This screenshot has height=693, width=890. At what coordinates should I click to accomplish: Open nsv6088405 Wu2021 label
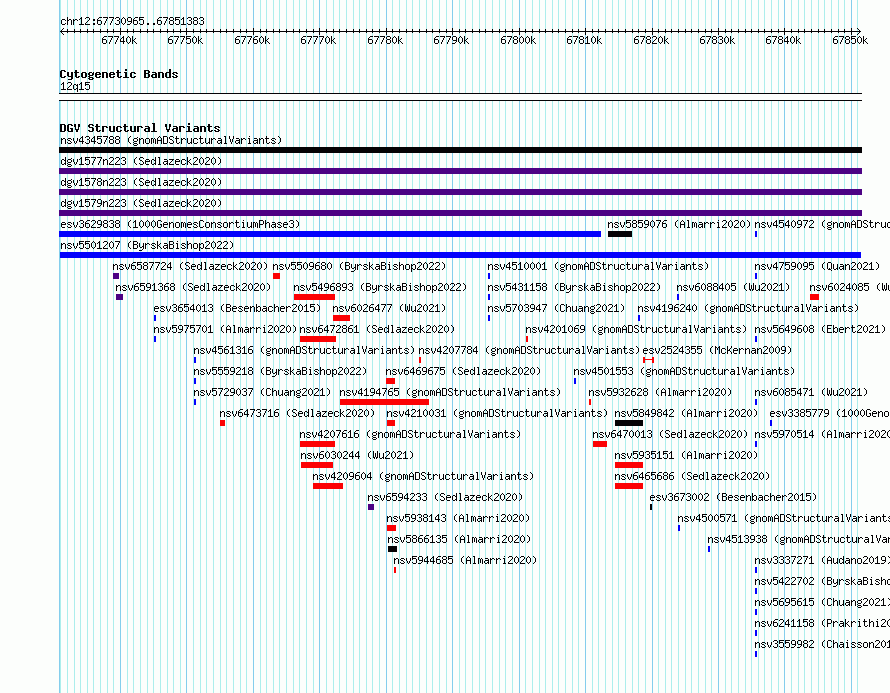pyautogui.click(x=733, y=287)
